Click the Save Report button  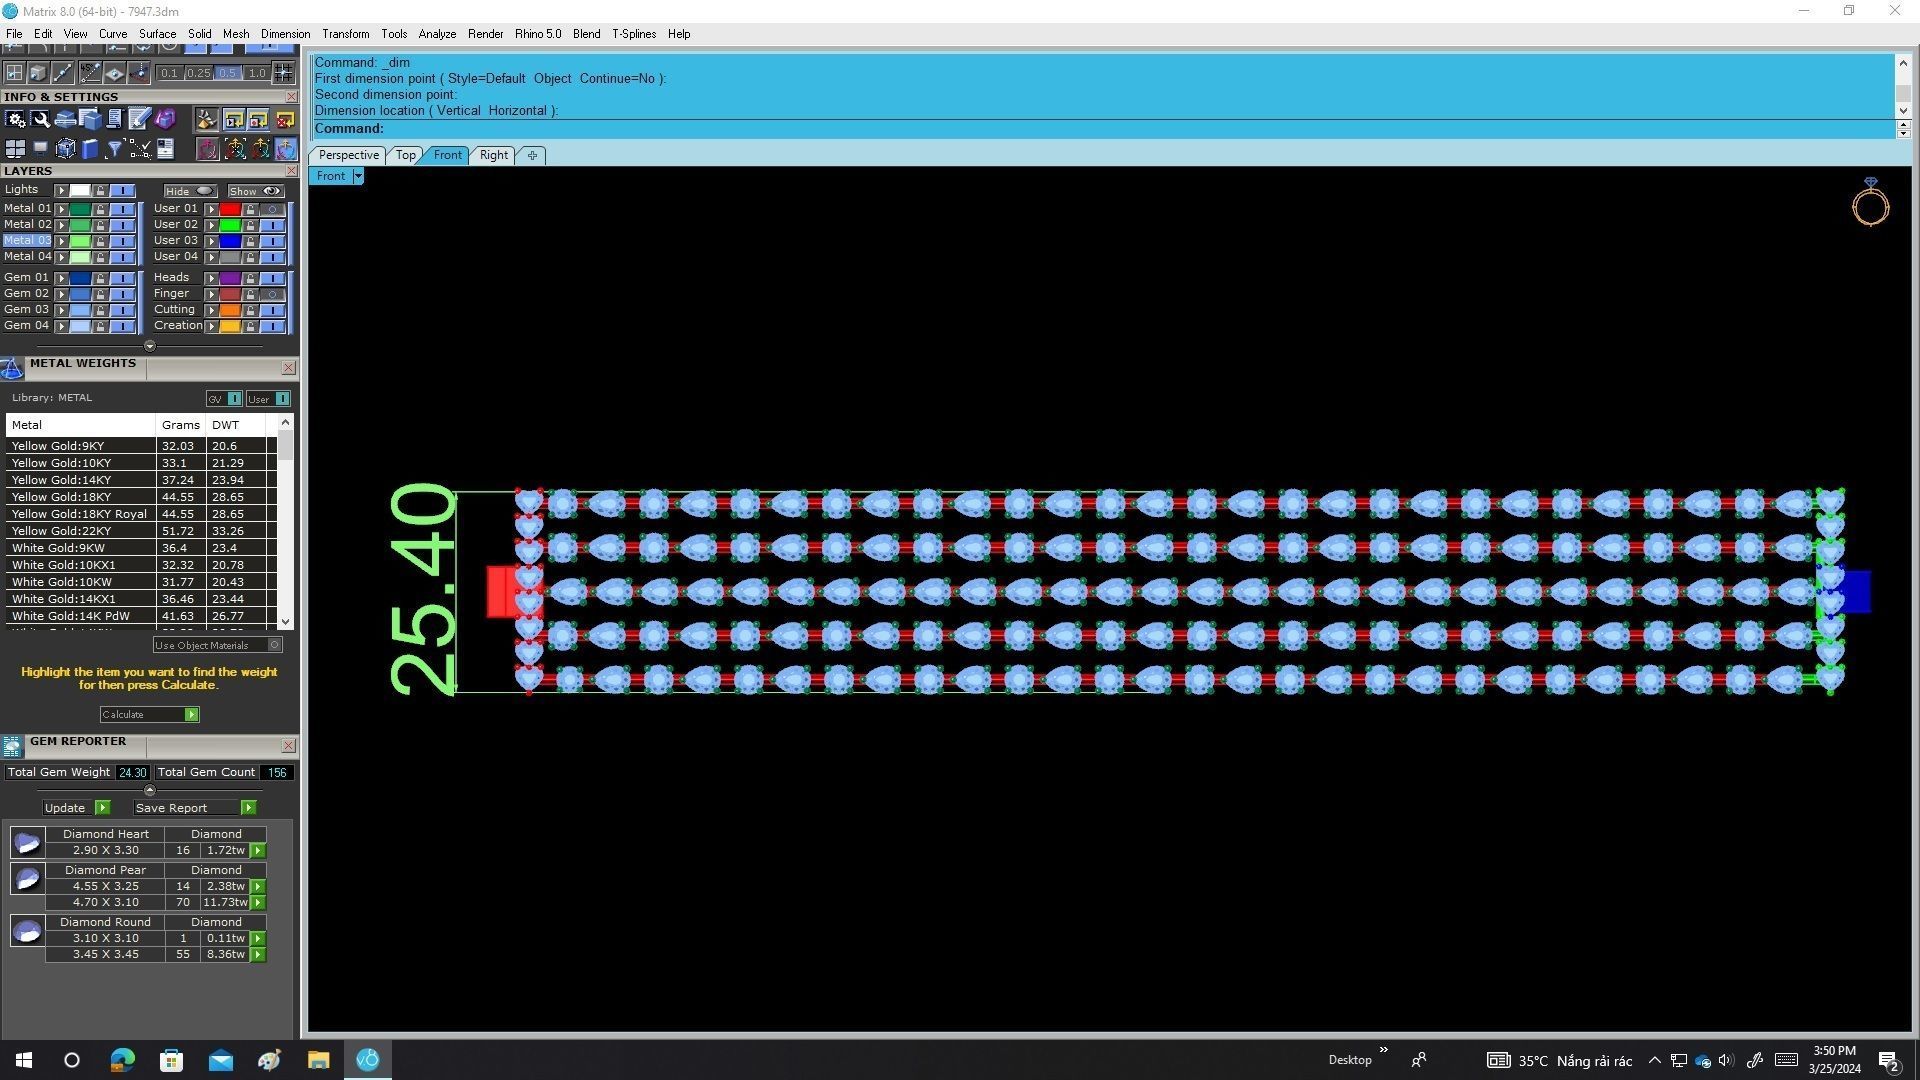249,808
